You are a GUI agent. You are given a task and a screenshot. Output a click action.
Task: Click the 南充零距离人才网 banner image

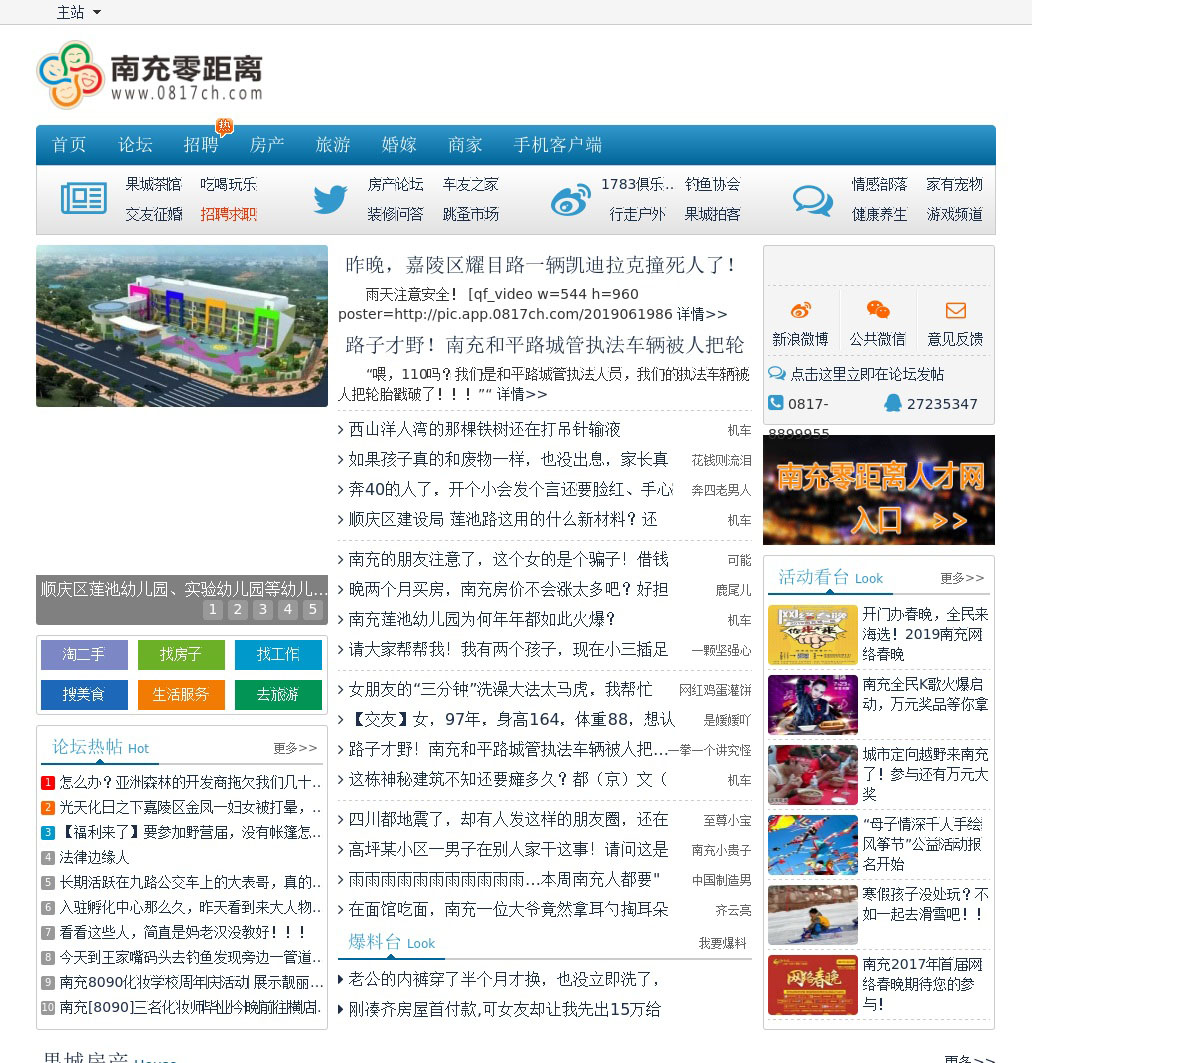tap(878, 490)
